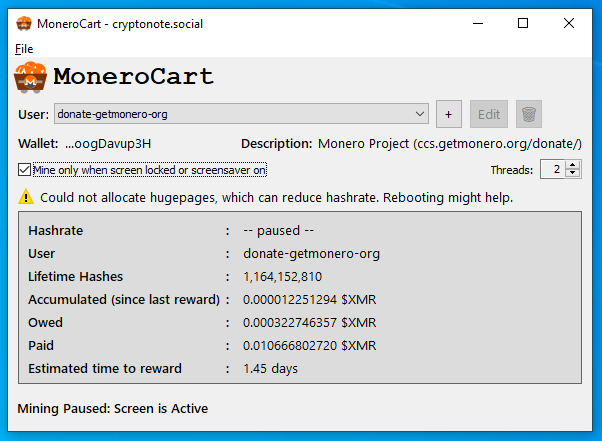Click the plus button to add user
The height and width of the screenshot is (441, 602).
click(x=448, y=114)
